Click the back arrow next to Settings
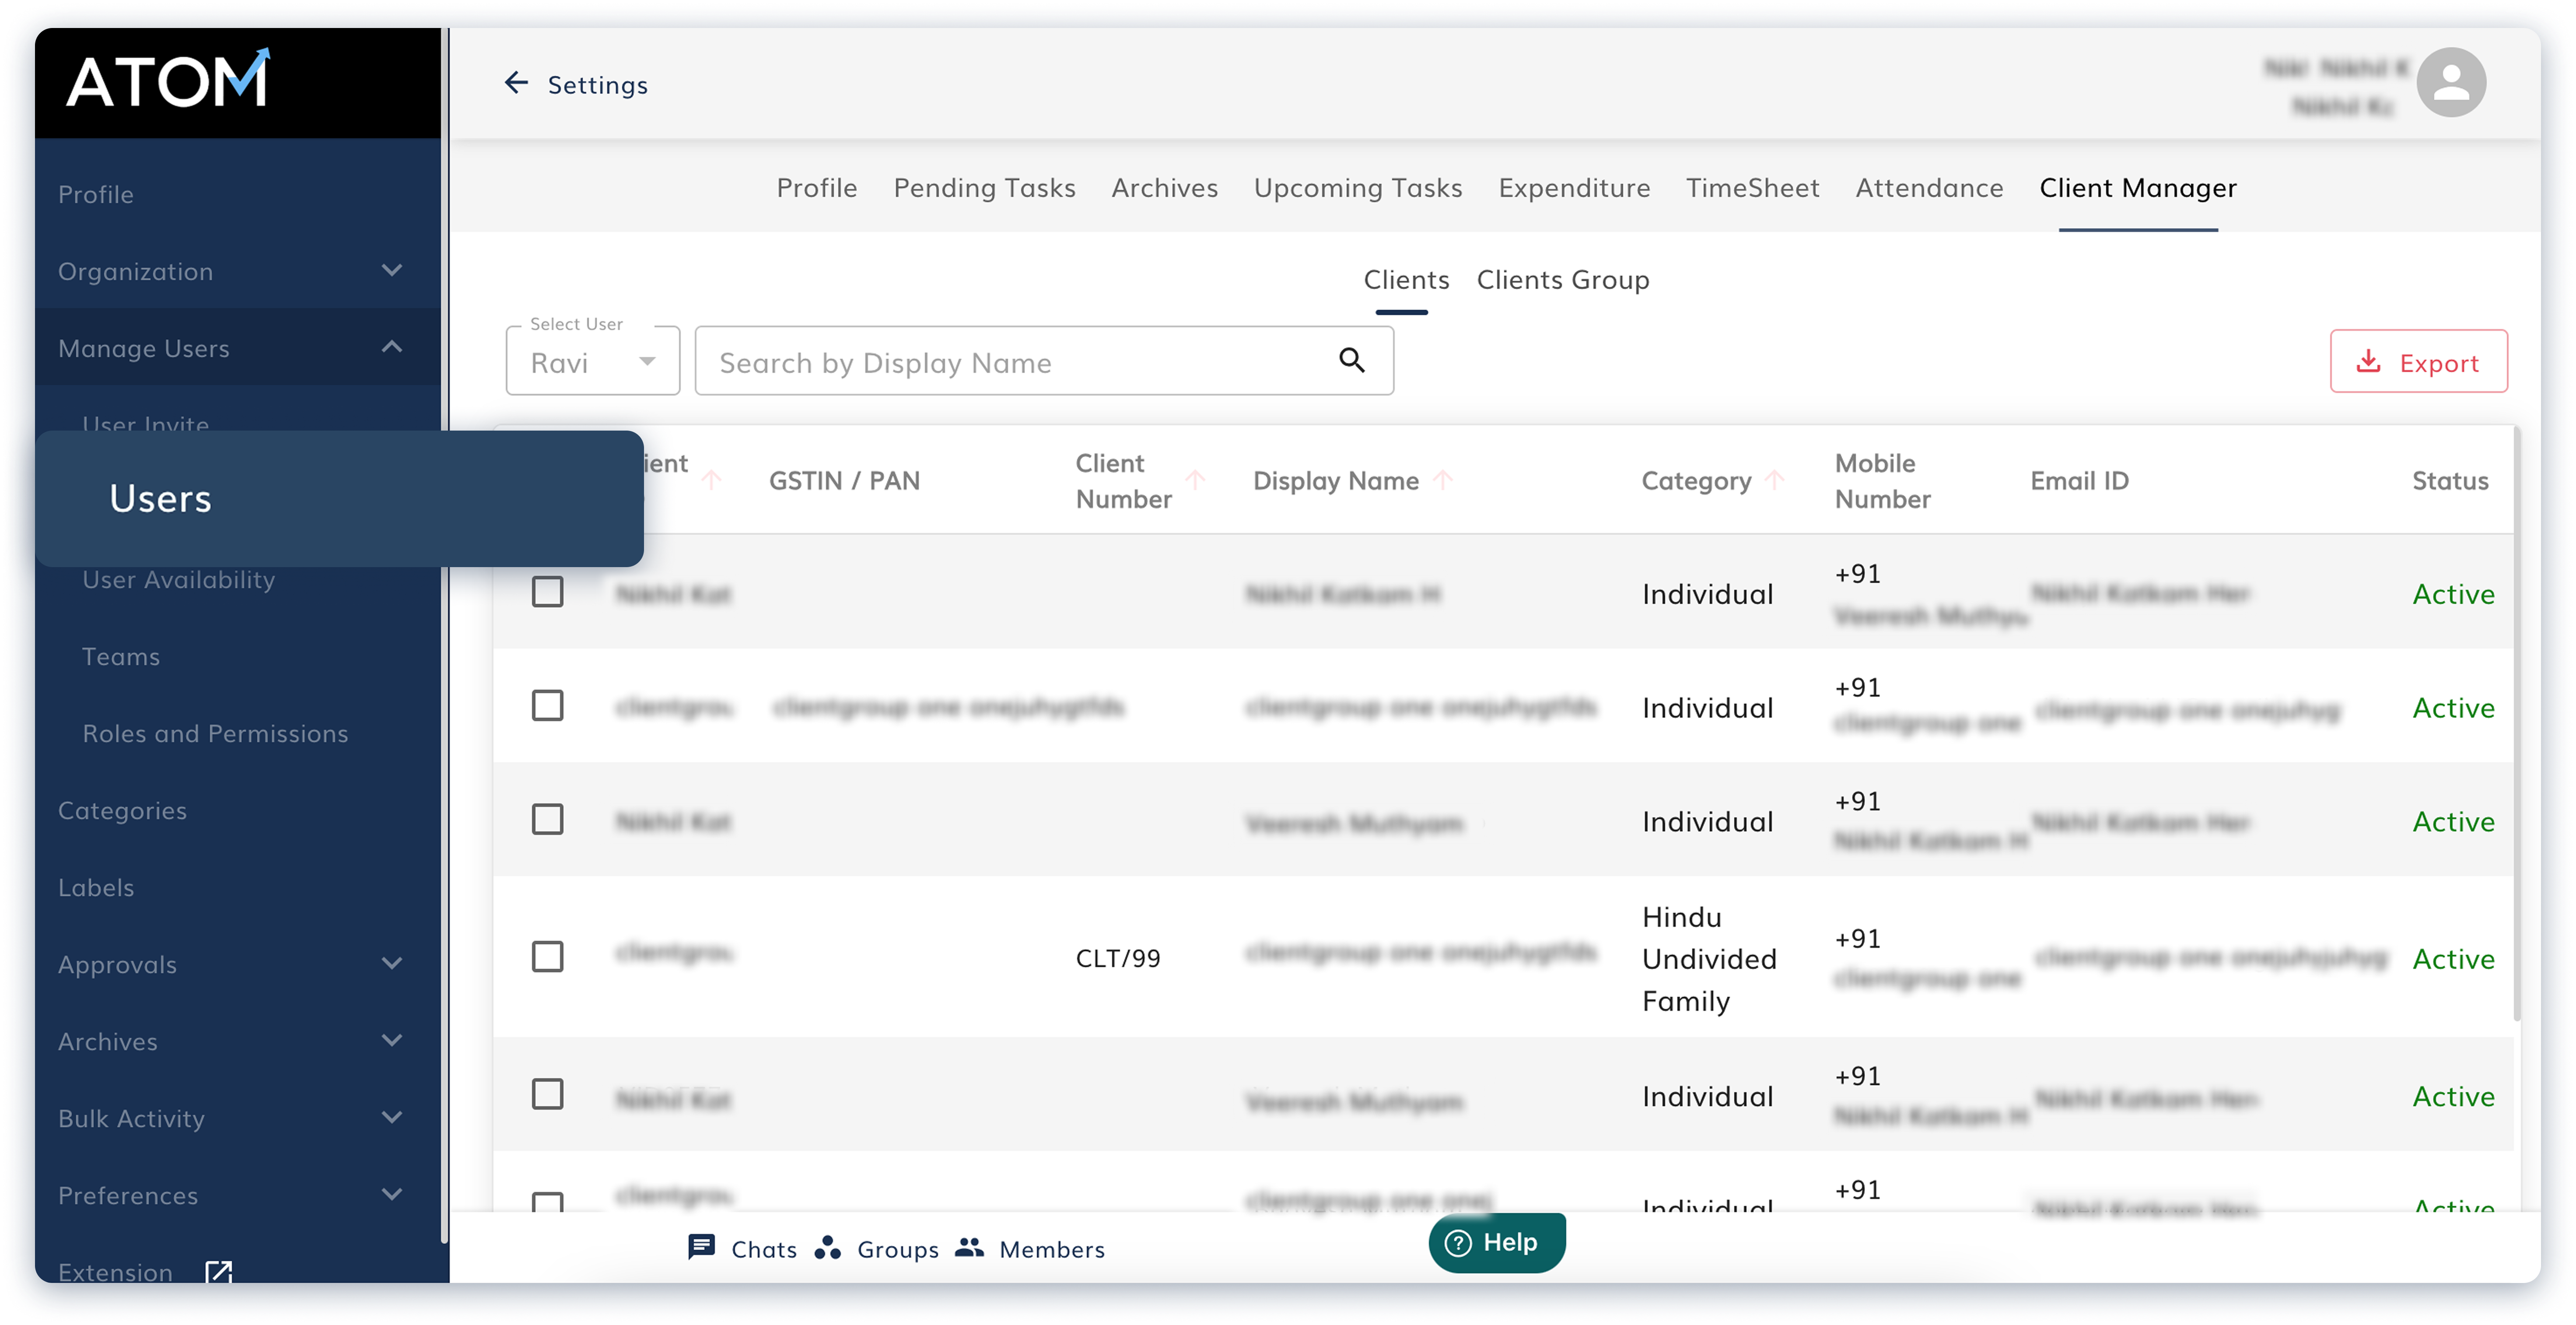Screen dimensions: 2576x1325 [516, 83]
